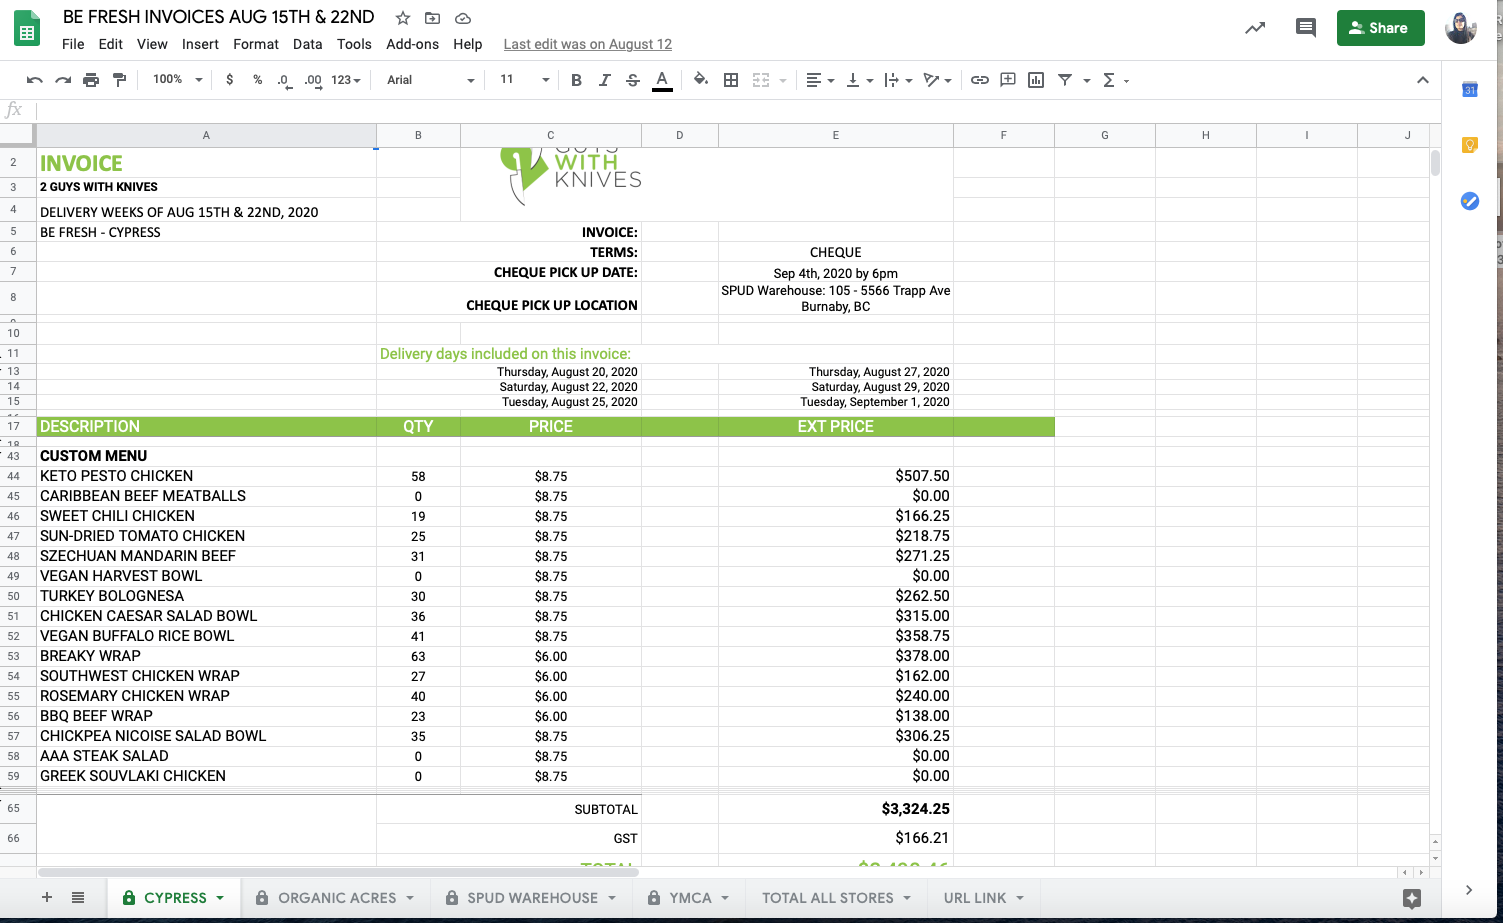The width and height of the screenshot is (1503, 923).
Task: Star this spreadsheet document
Action: coord(403,18)
